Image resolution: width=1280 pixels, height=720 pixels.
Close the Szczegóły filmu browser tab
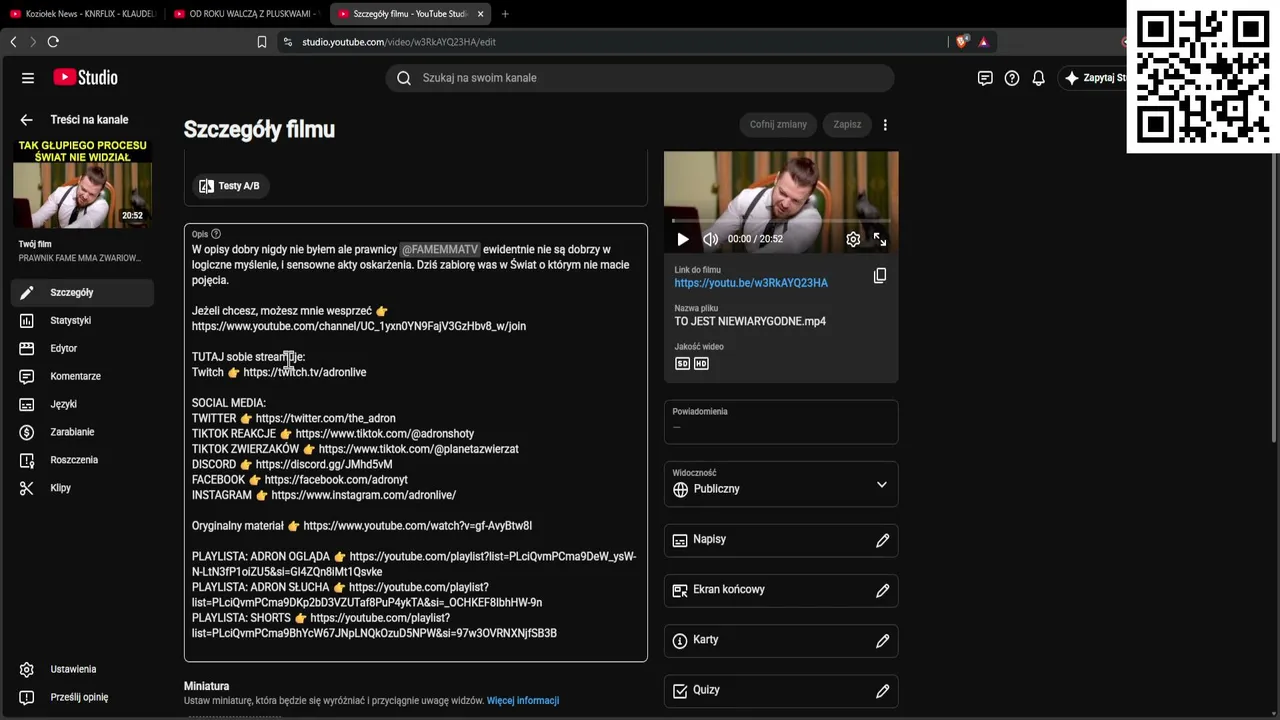pyautogui.click(x=481, y=14)
